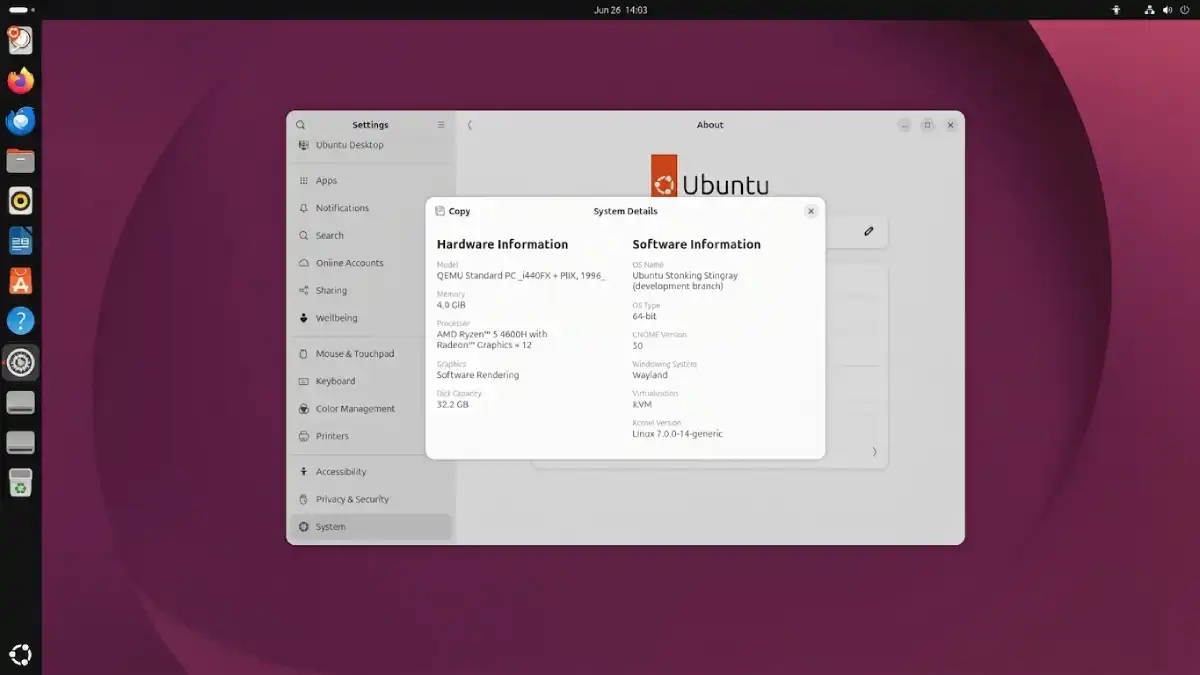Open Firefox from the dock
The height and width of the screenshot is (675, 1200).
click(20, 80)
